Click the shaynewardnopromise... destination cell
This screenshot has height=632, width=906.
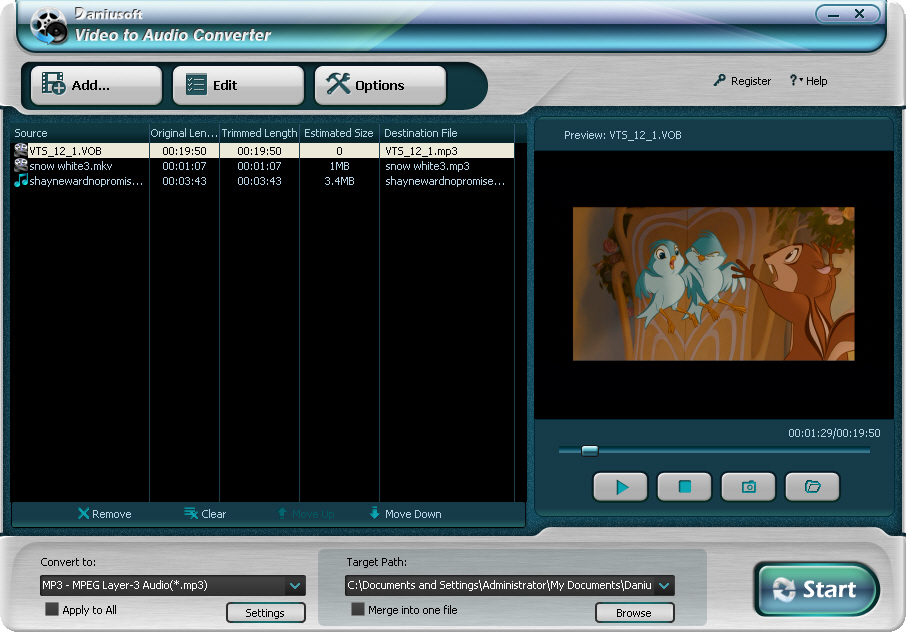pyautogui.click(x=447, y=181)
